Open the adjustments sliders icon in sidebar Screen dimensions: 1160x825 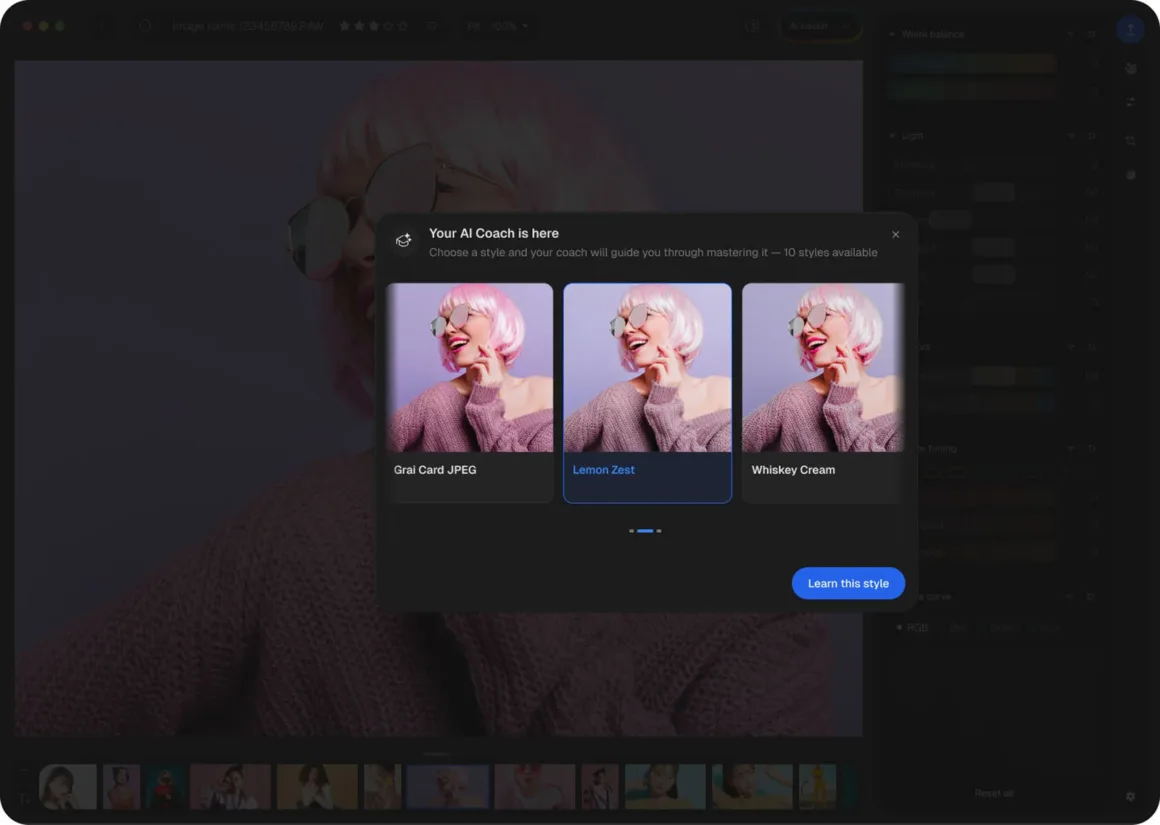click(x=1130, y=102)
